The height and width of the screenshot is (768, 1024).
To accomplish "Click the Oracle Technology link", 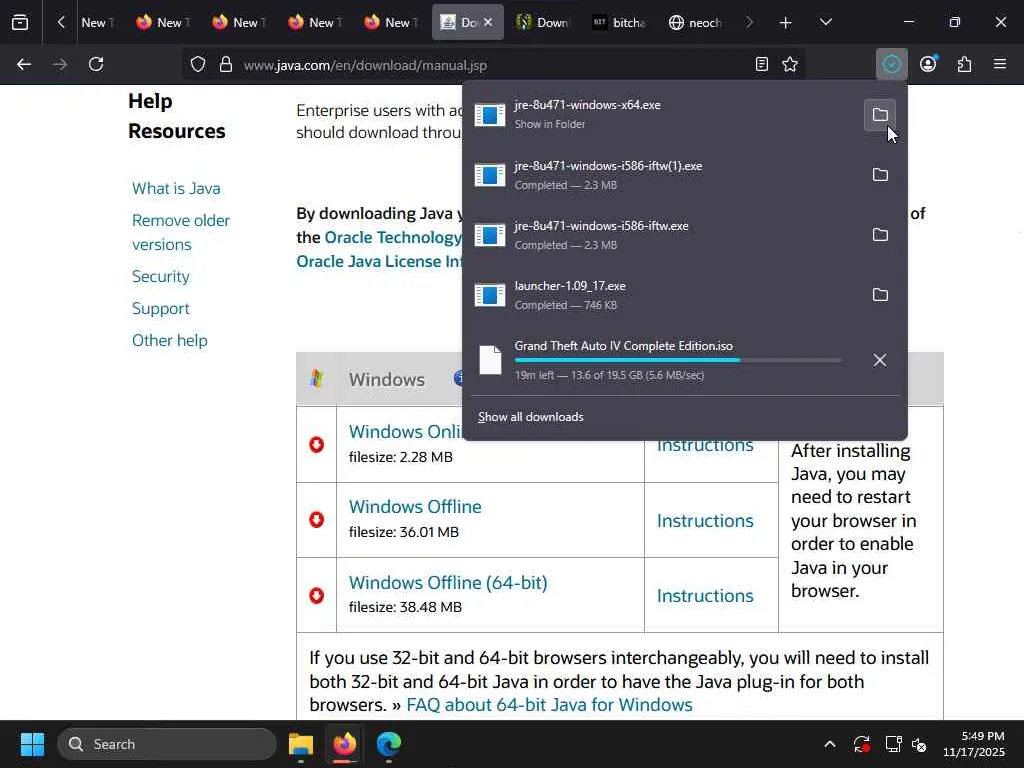I will coord(393,237).
